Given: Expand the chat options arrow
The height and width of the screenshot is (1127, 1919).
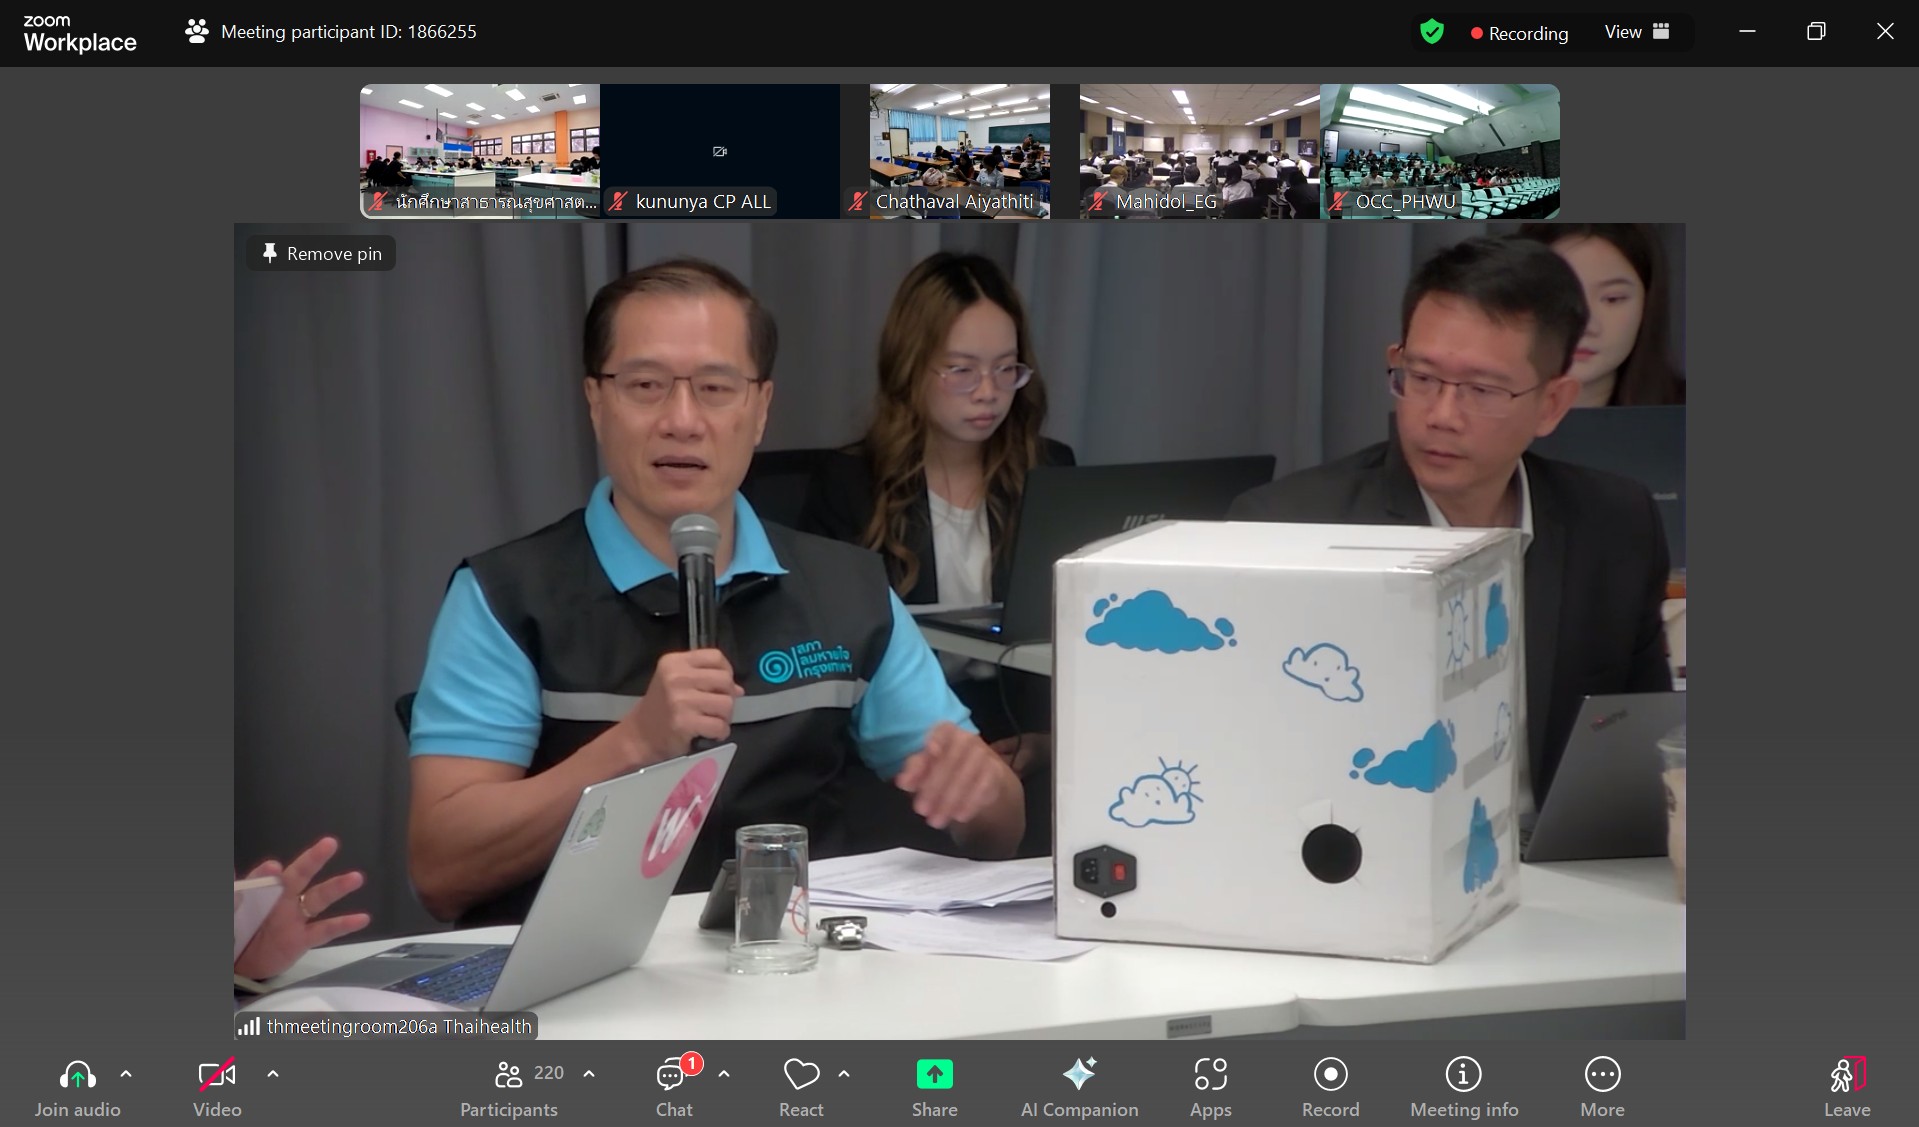Looking at the screenshot, I should click(724, 1074).
